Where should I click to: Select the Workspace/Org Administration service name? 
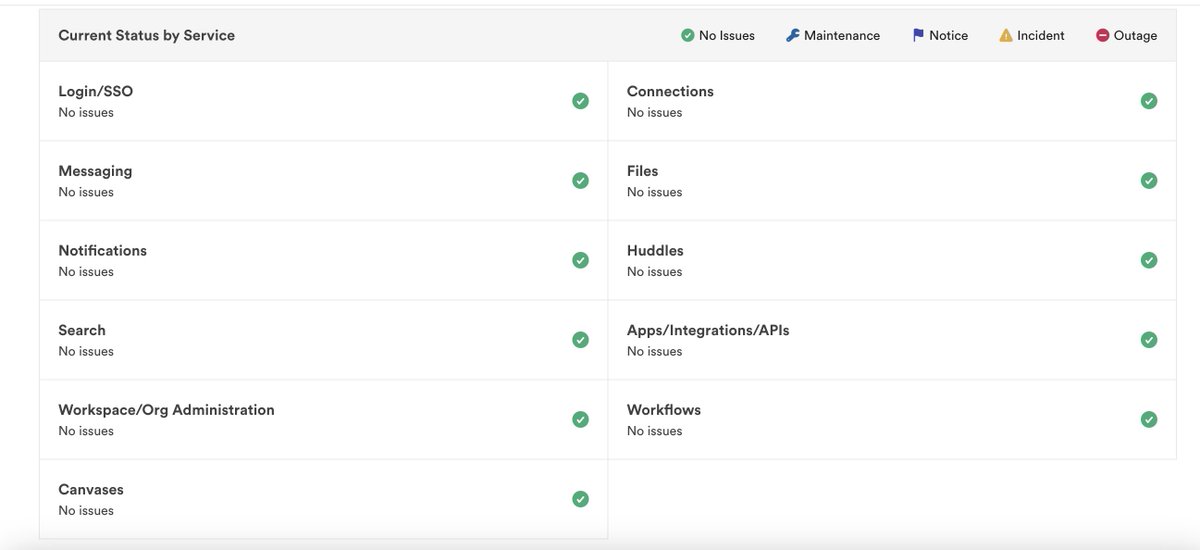point(166,410)
